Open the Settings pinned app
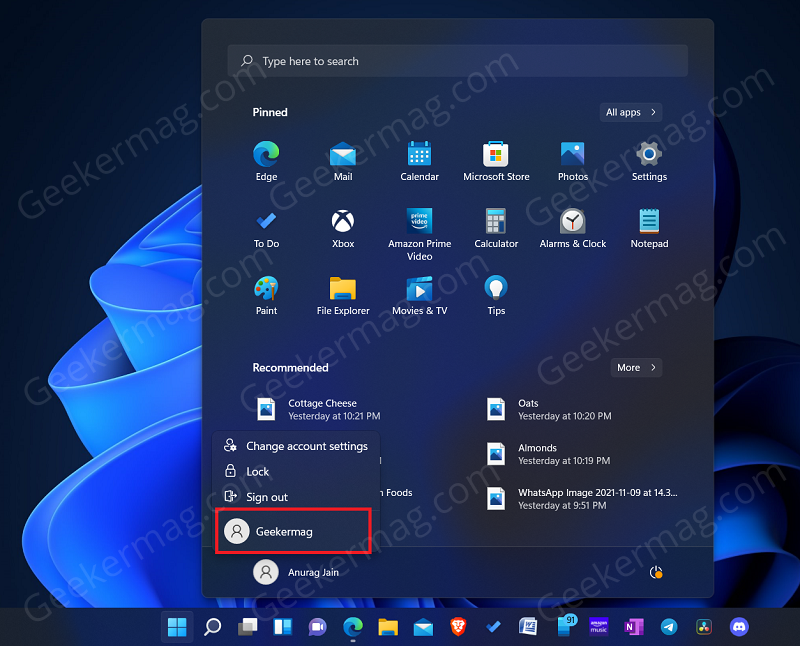Screen dimensions: 800x646 [649, 161]
